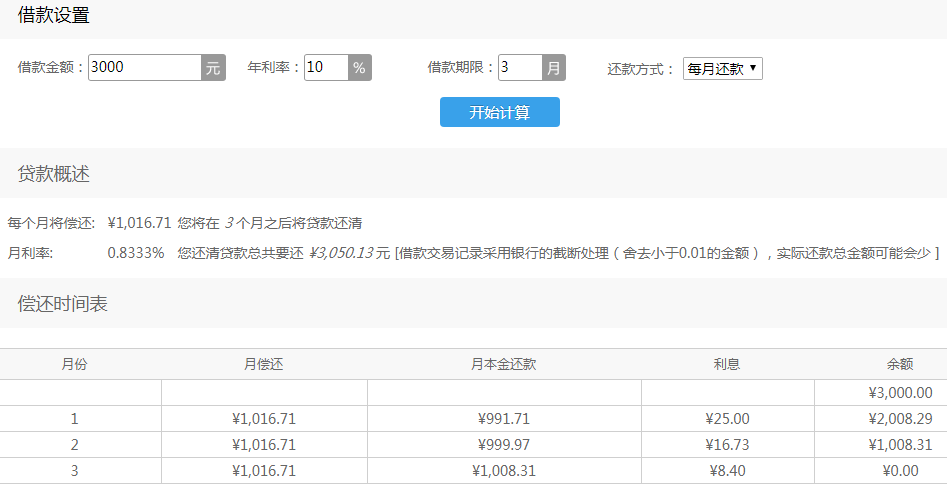Click the 还款方式 label
947x484 pixels.
click(x=640, y=69)
